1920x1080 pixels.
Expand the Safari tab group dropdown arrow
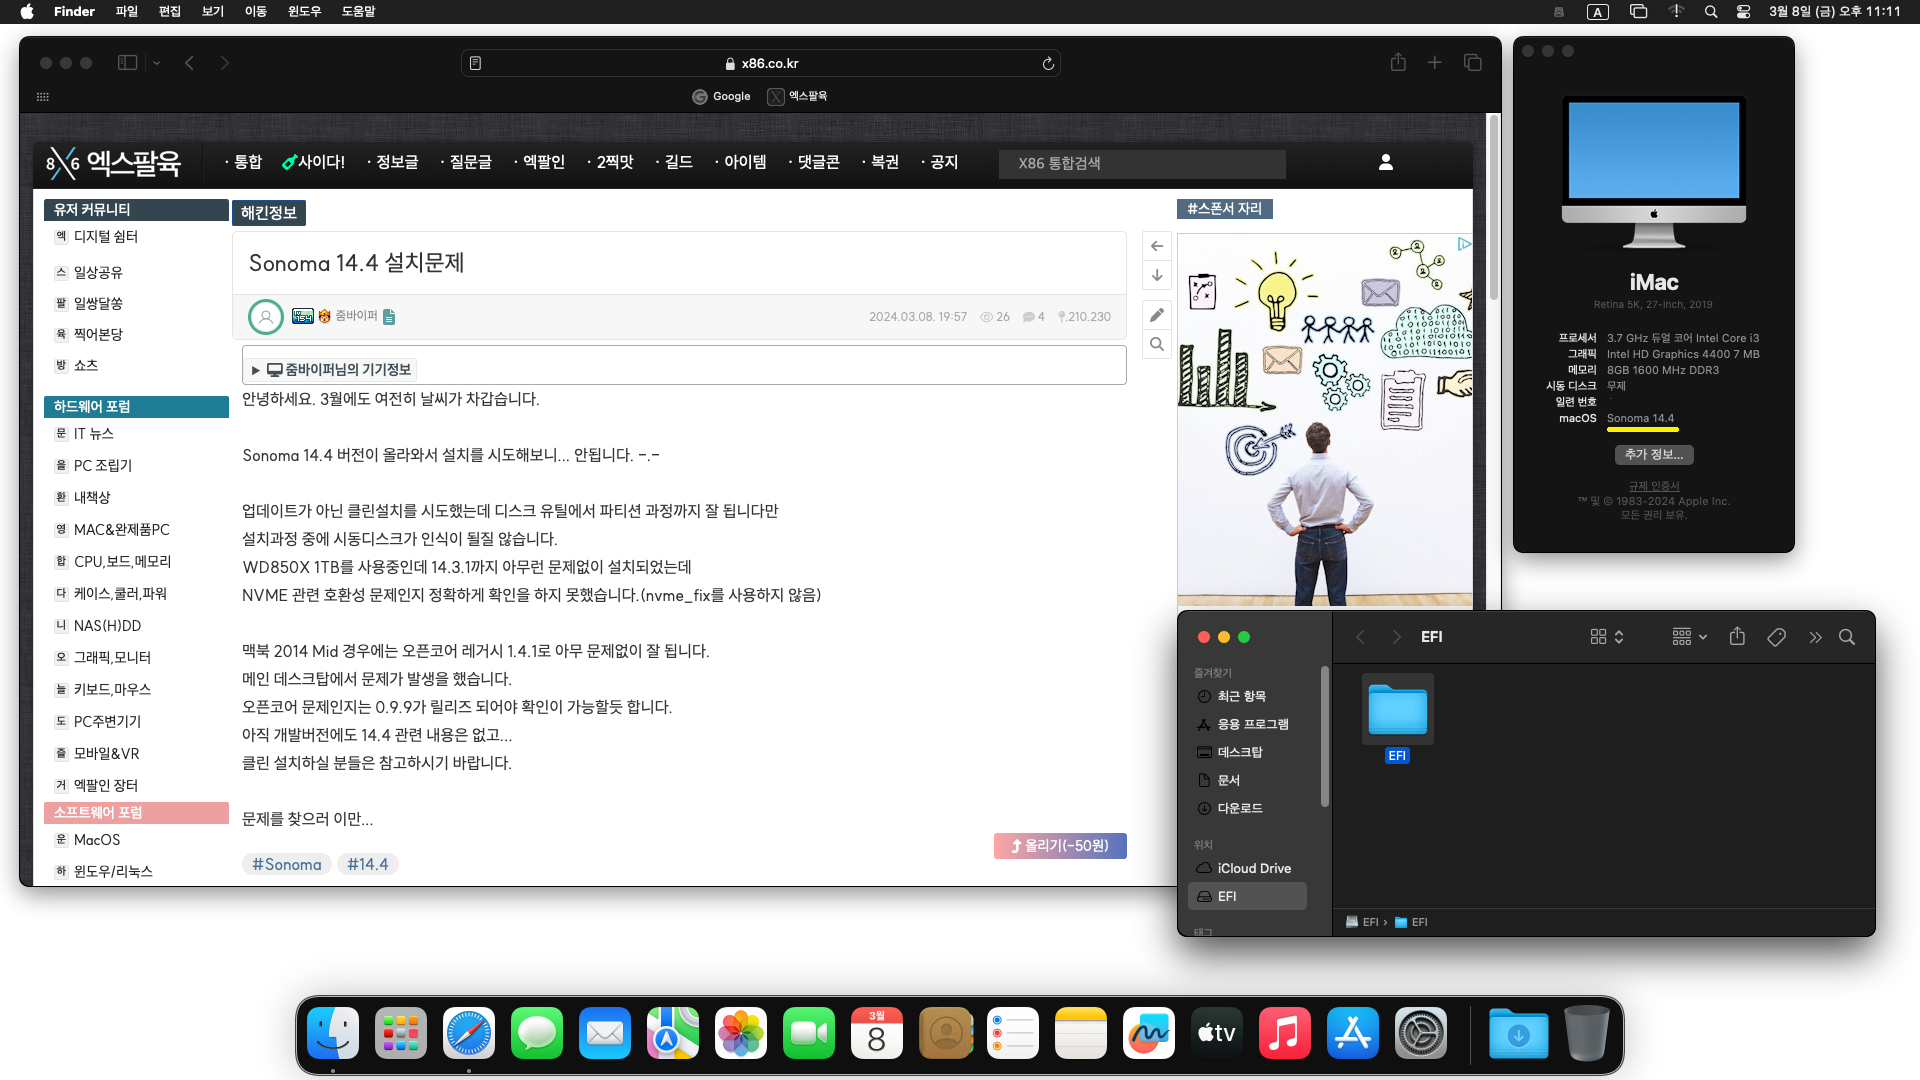point(157,63)
